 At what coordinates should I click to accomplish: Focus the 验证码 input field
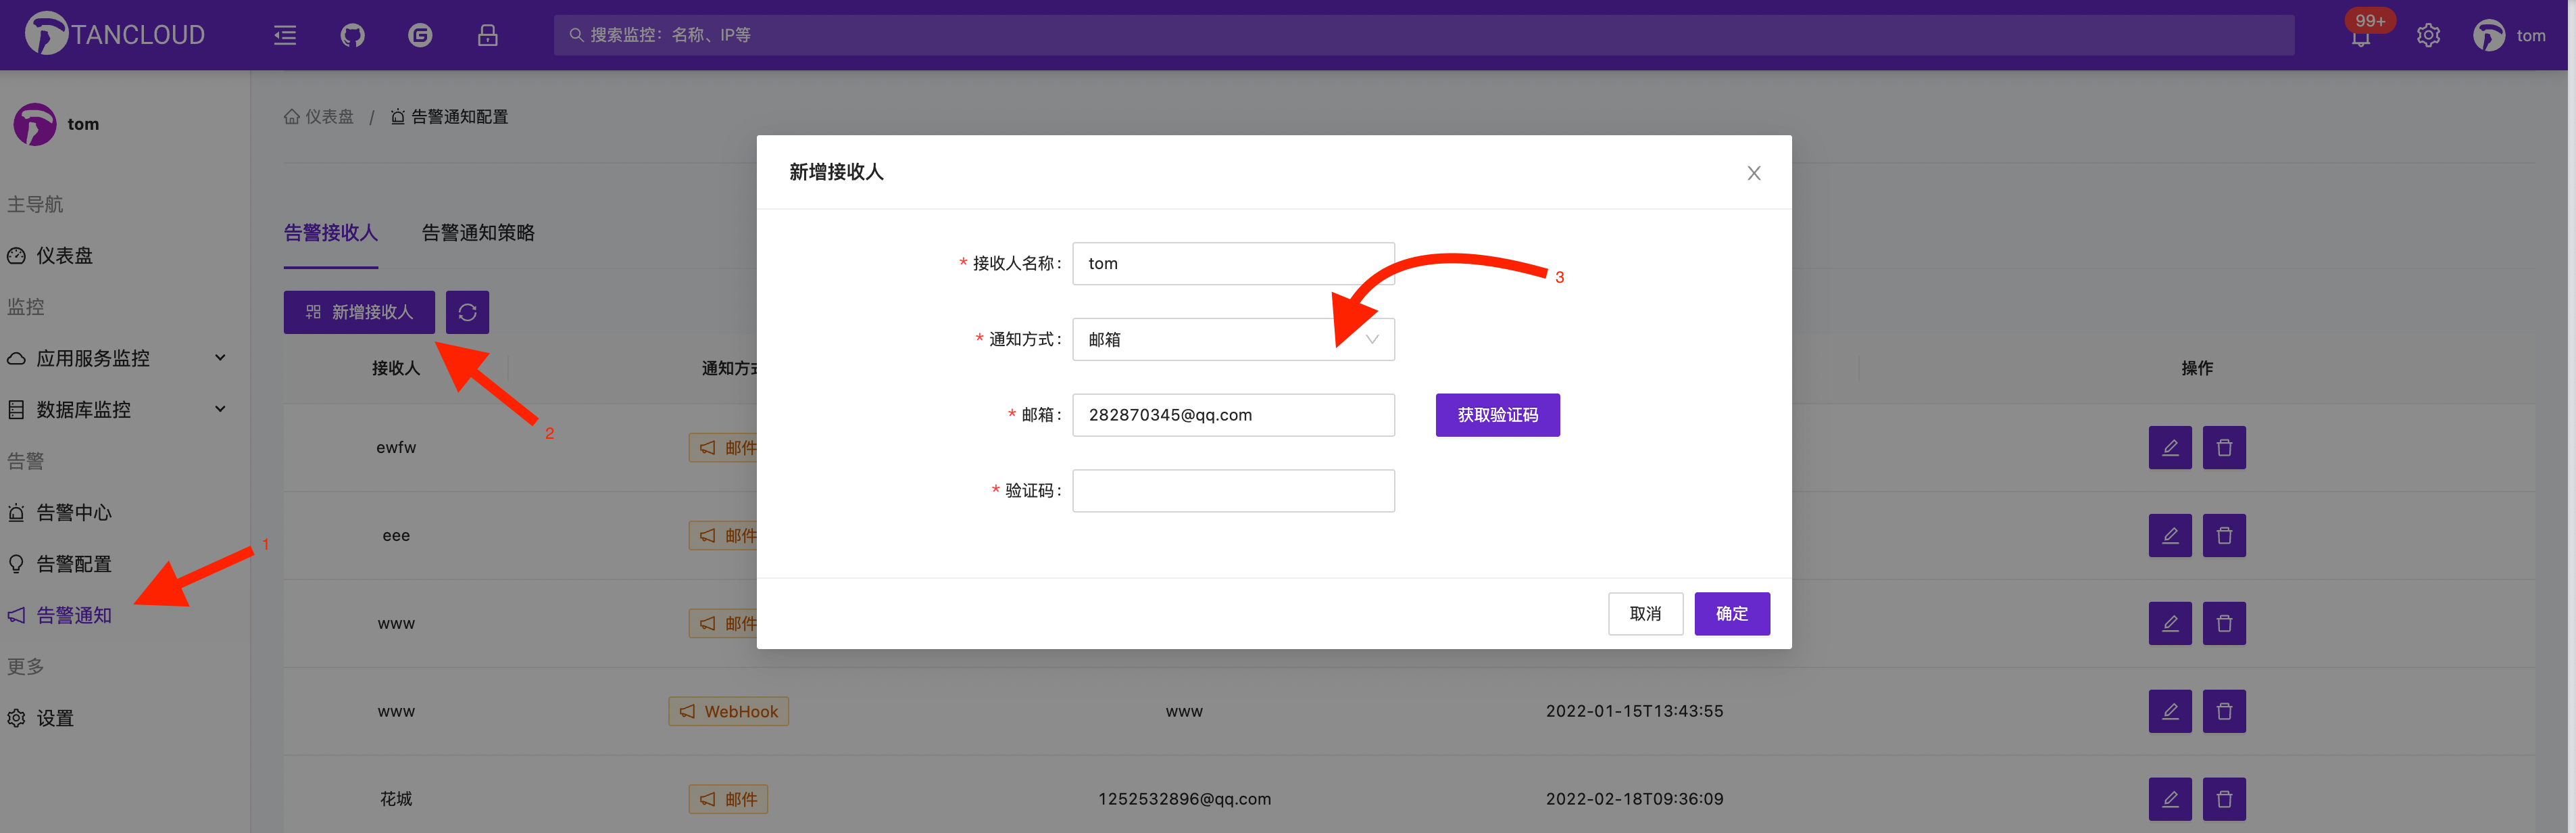[1232, 491]
